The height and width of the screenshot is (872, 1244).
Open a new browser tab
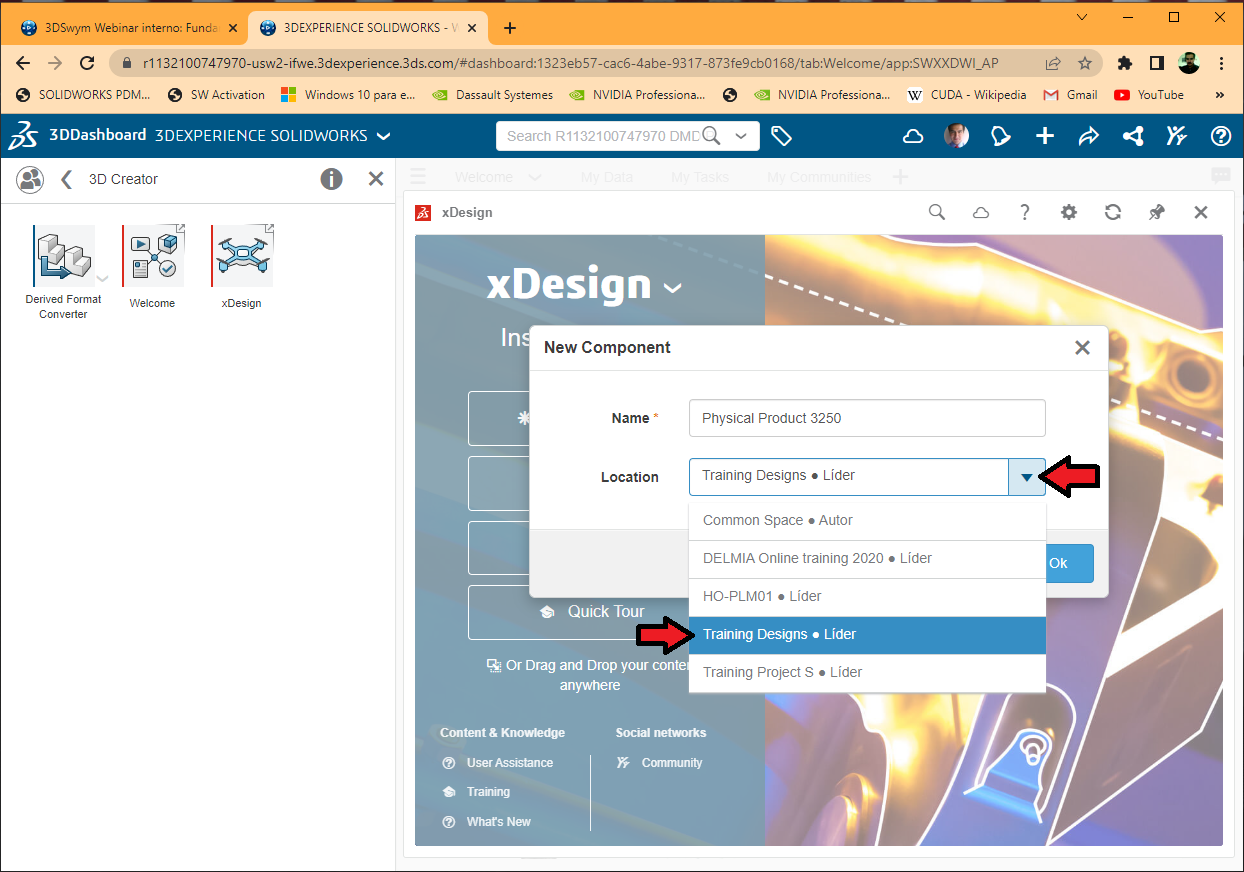(x=510, y=28)
